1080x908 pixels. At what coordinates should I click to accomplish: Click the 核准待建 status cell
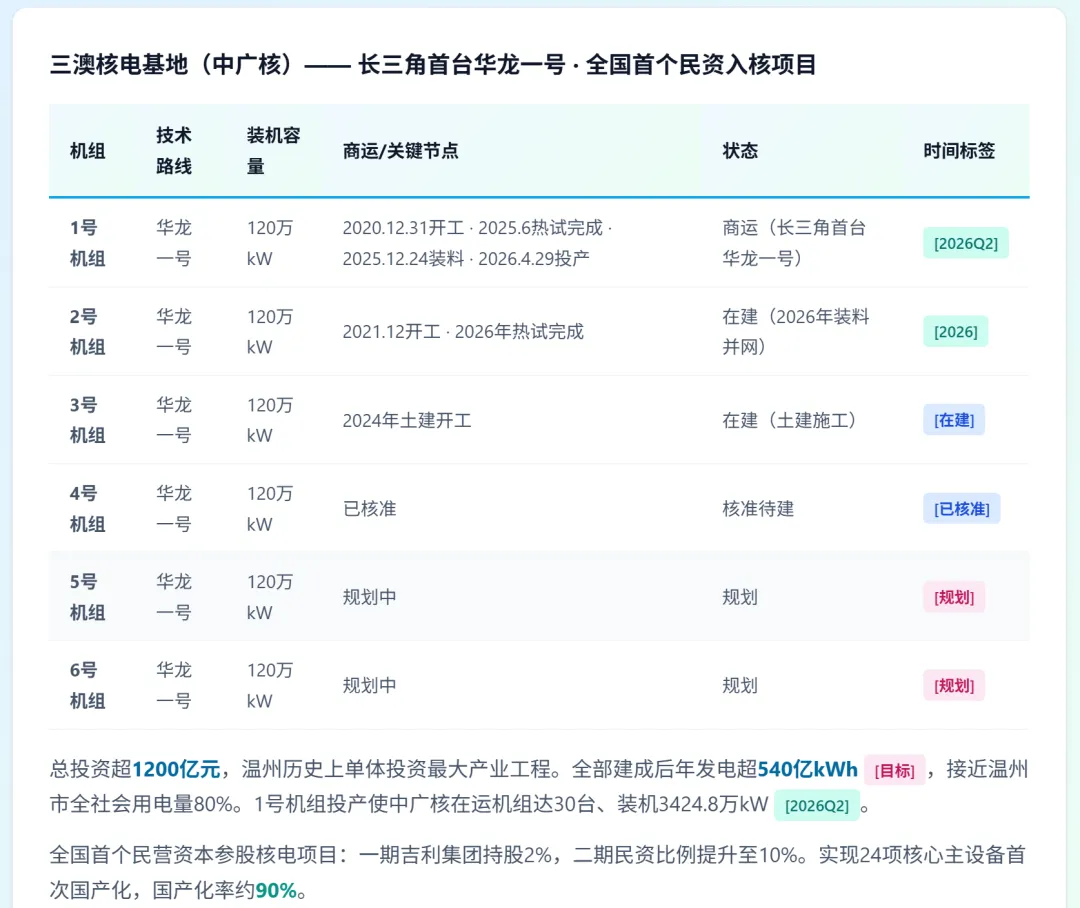click(x=758, y=508)
